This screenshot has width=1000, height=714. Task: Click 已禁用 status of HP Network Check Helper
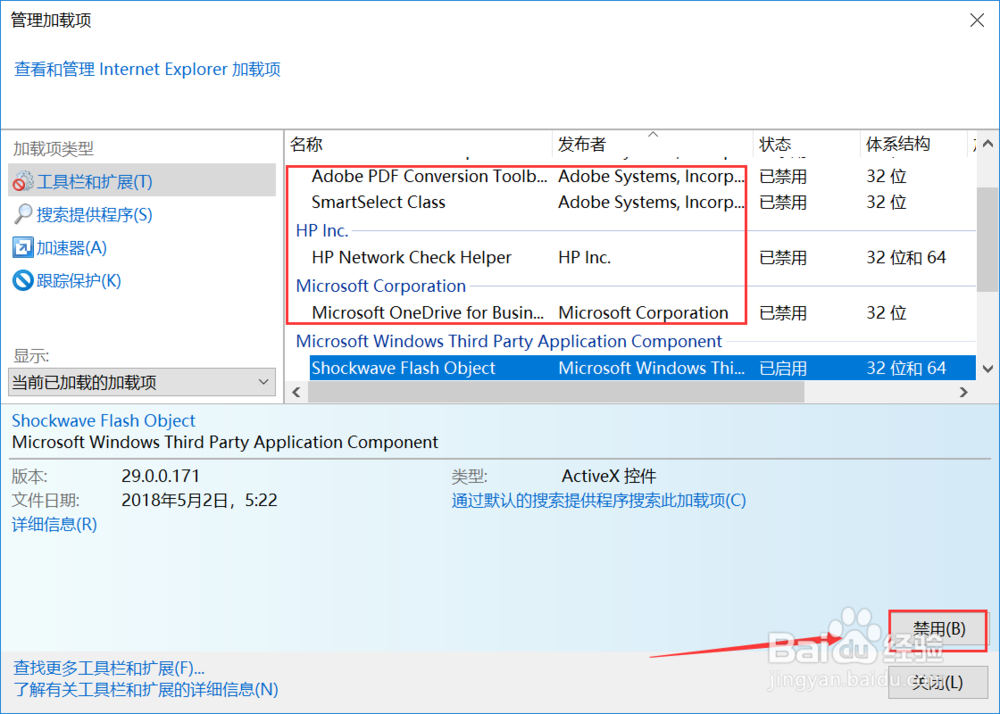[x=783, y=258]
